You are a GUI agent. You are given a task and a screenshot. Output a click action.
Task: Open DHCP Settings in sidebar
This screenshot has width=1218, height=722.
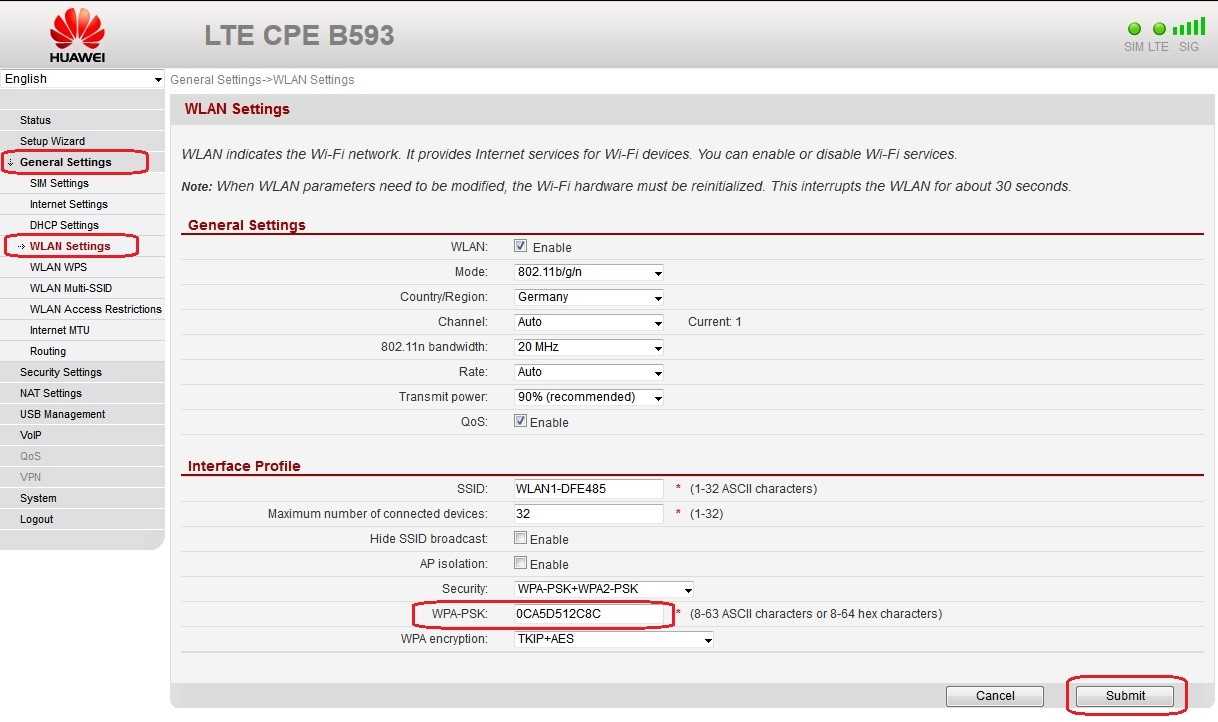tap(64, 225)
